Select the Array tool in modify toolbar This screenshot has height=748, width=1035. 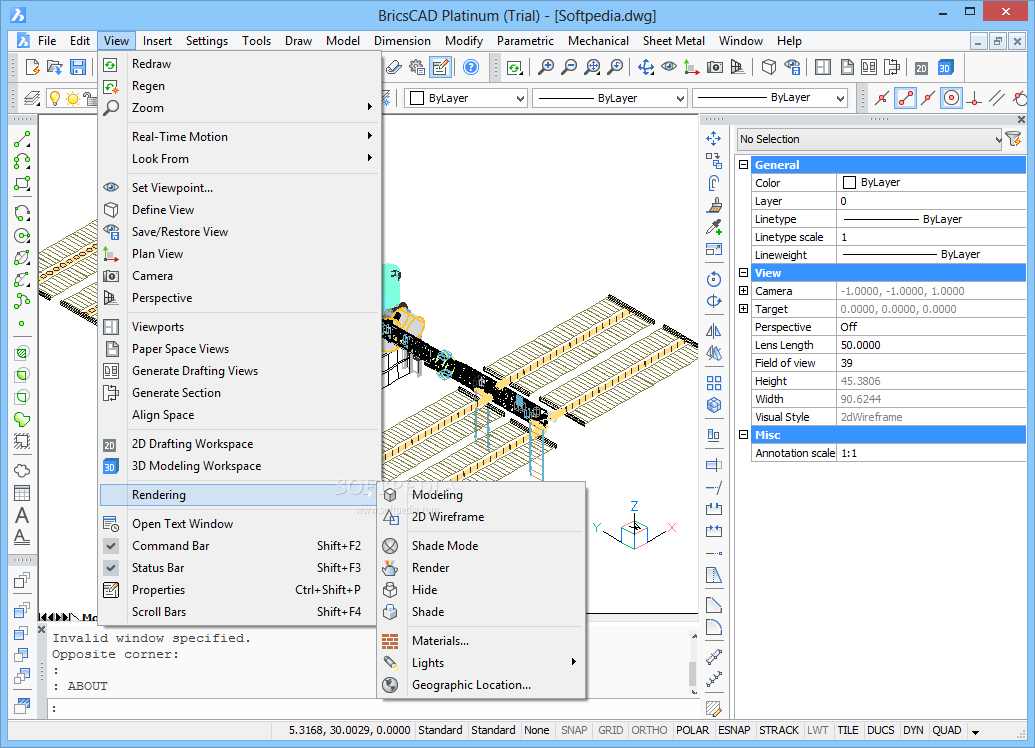click(714, 383)
